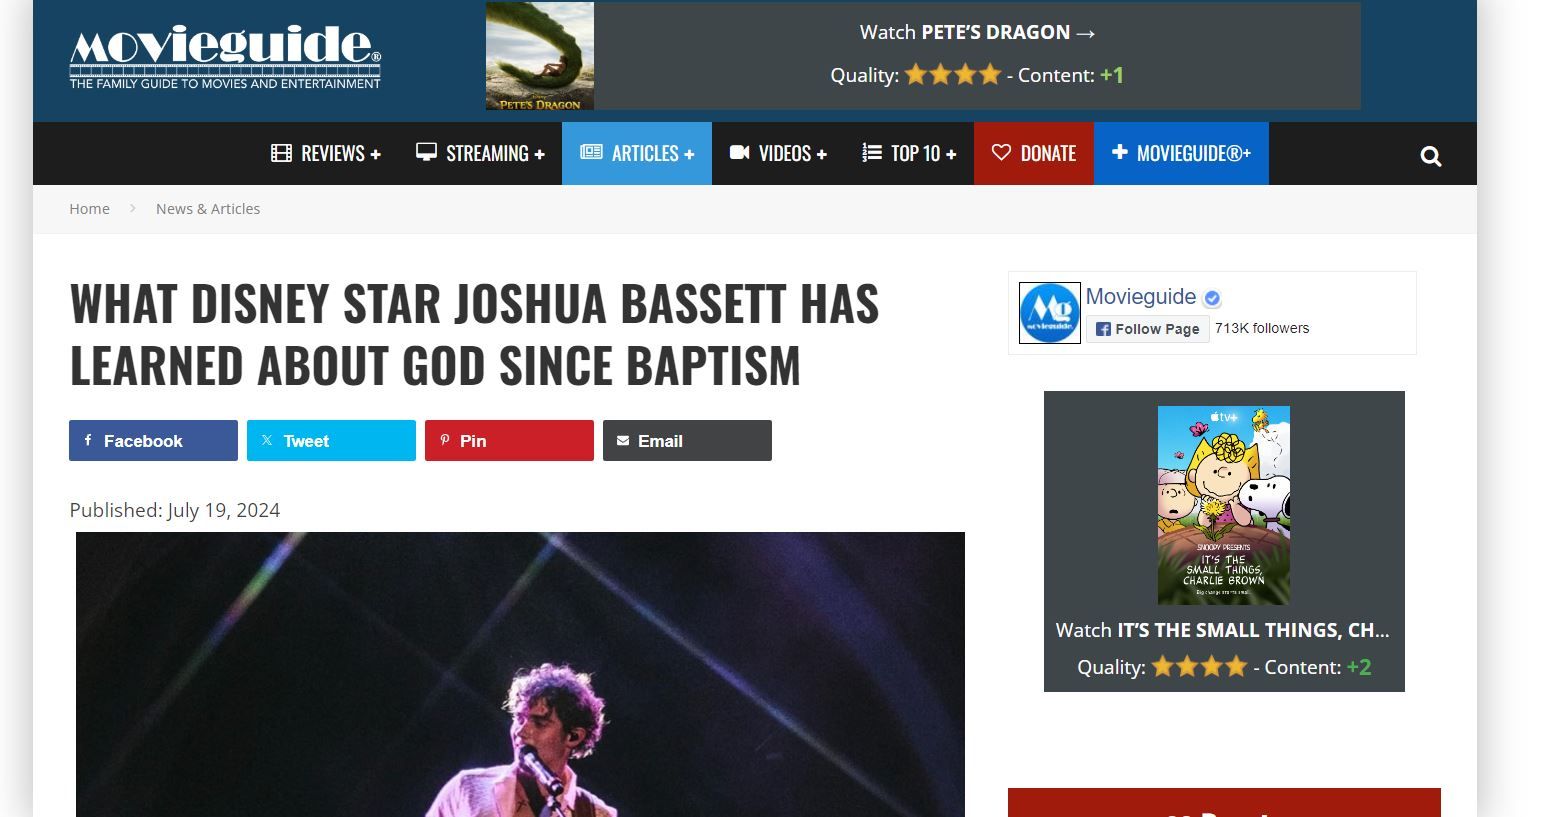Expand the Articles plus sign
Screen dimensions: 1556x817
688,154
